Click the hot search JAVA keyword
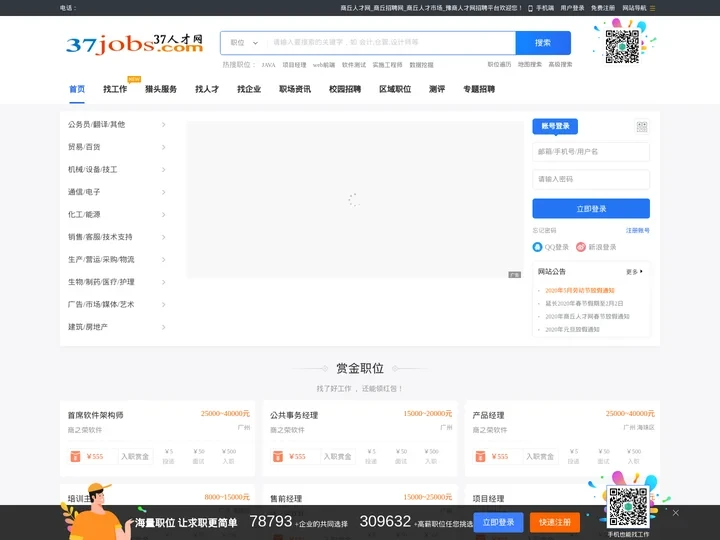720x540 pixels. pos(268,65)
